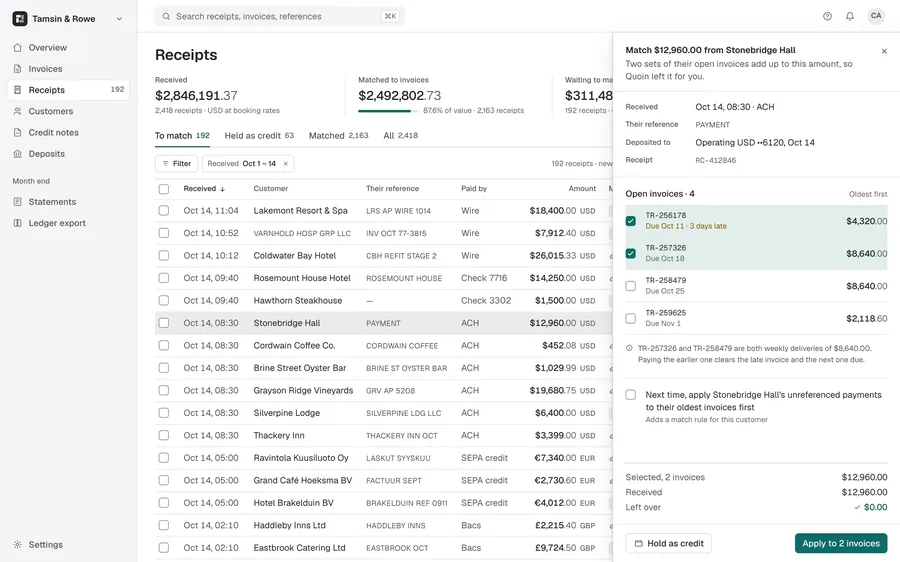
Task: Open the Rosemount House Hotel receipt
Action: (383, 278)
